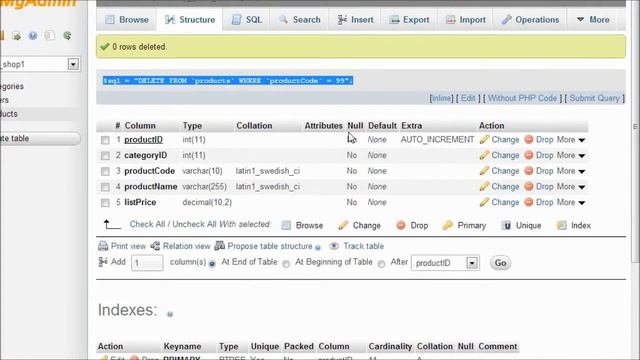
Task: Click the highlighted DELETE SQL query text
Action: pos(228,81)
